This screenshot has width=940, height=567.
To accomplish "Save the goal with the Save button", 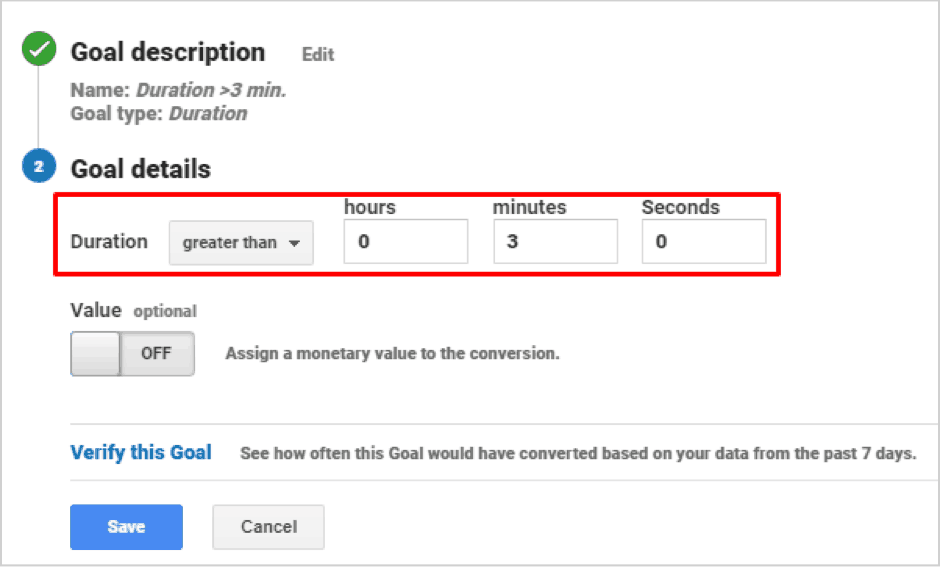I will click(126, 527).
